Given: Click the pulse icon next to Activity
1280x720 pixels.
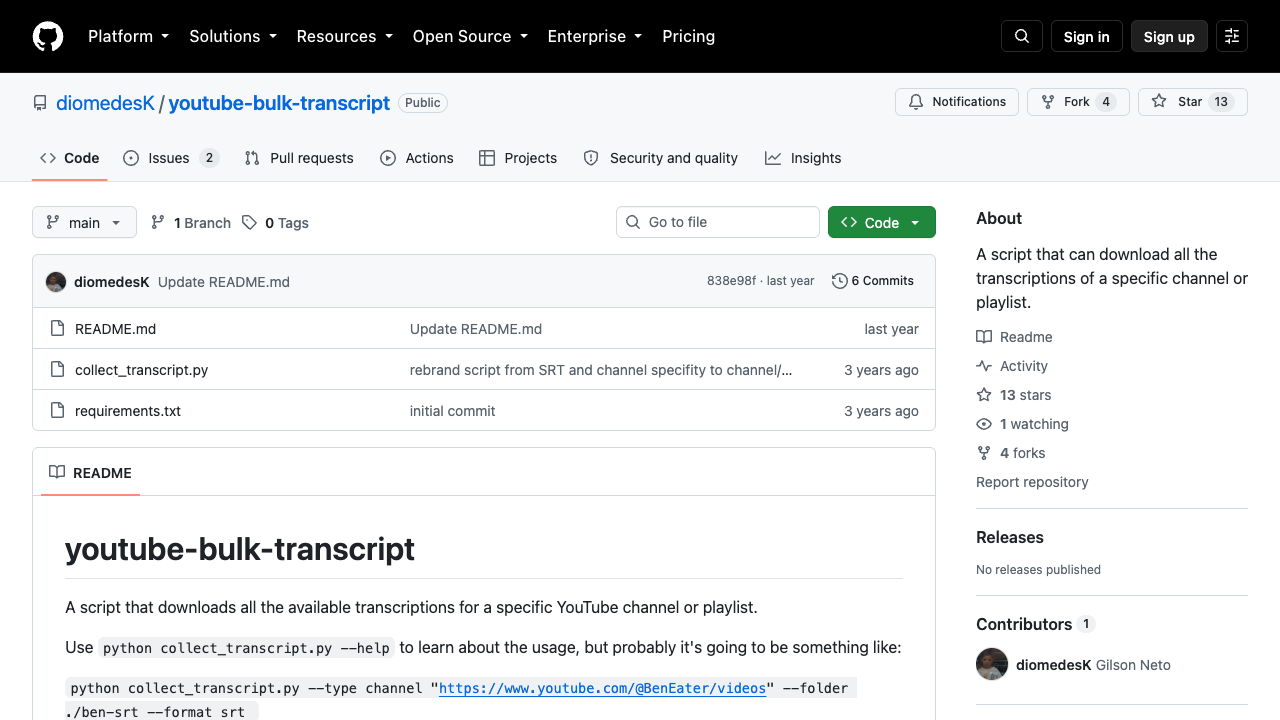Looking at the screenshot, I should 984,366.
